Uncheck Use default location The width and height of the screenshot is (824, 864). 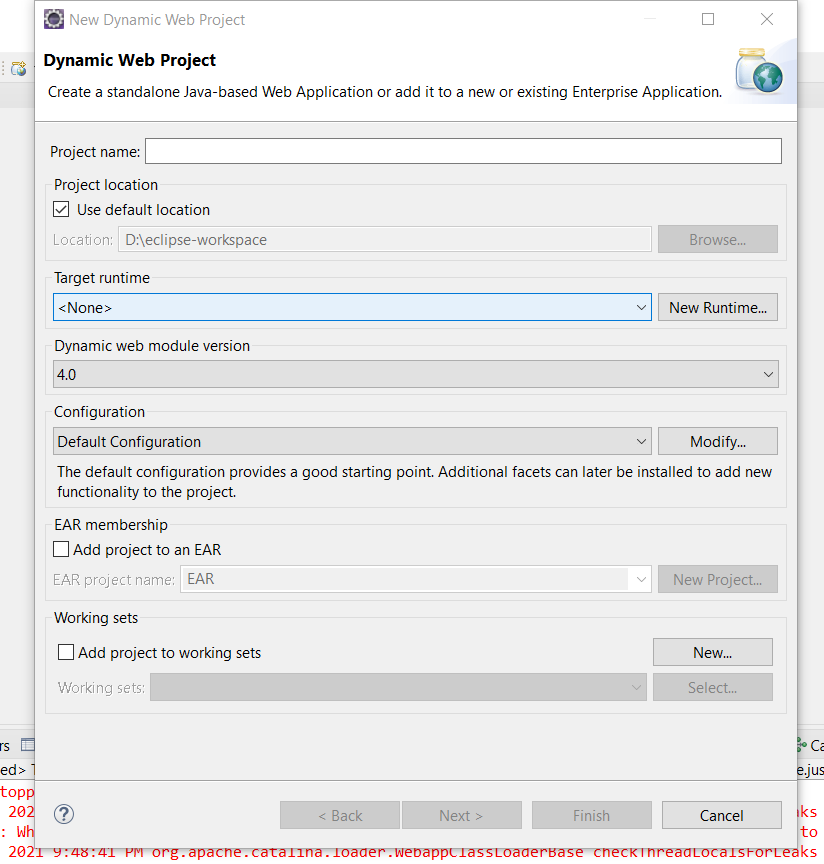tap(61, 209)
